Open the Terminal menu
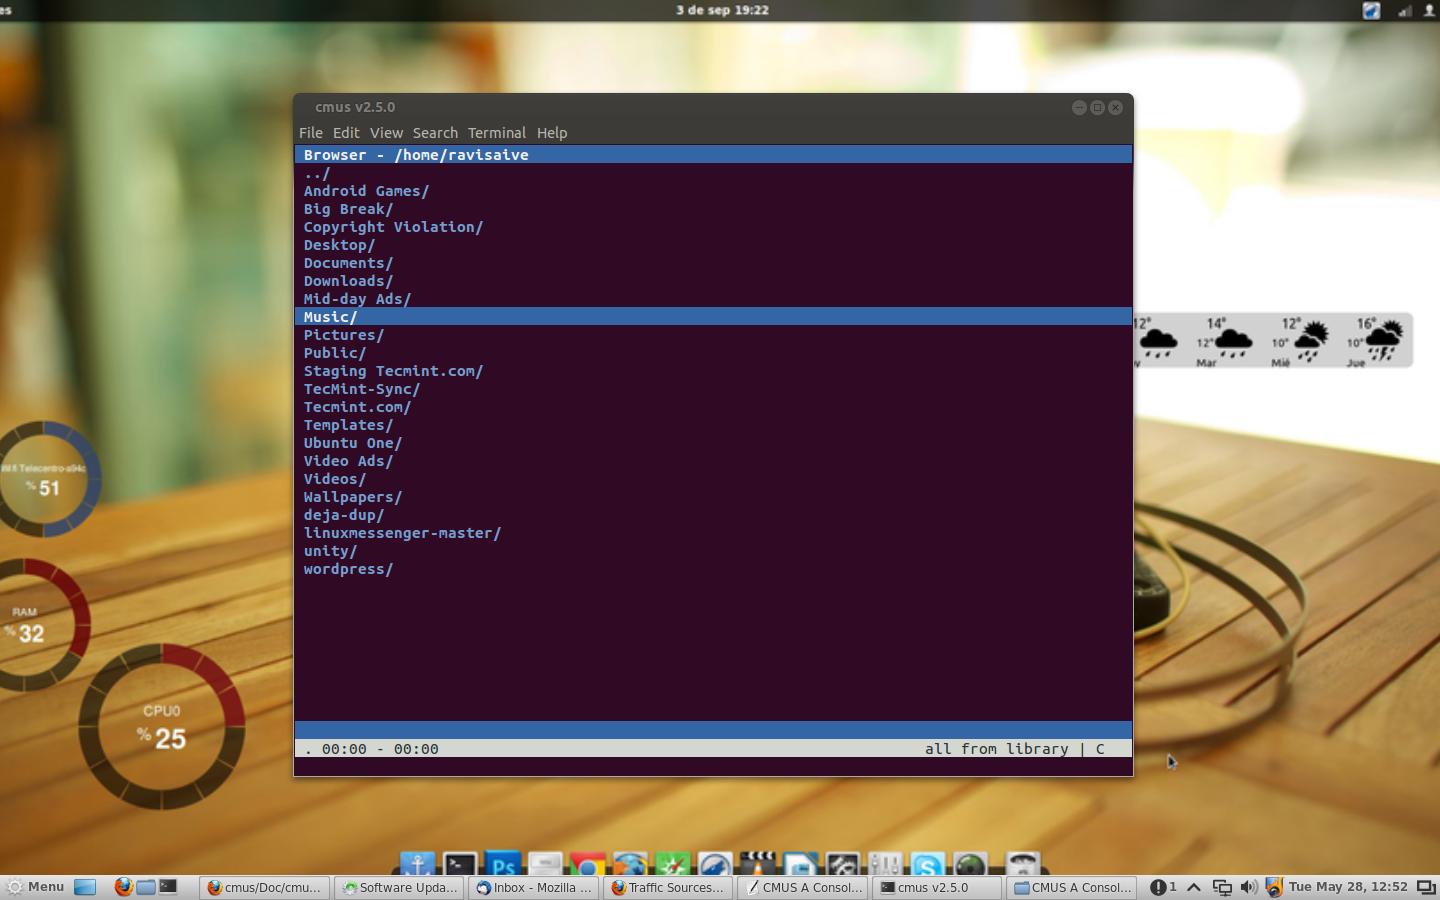1440x900 pixels. pos(496,133)
